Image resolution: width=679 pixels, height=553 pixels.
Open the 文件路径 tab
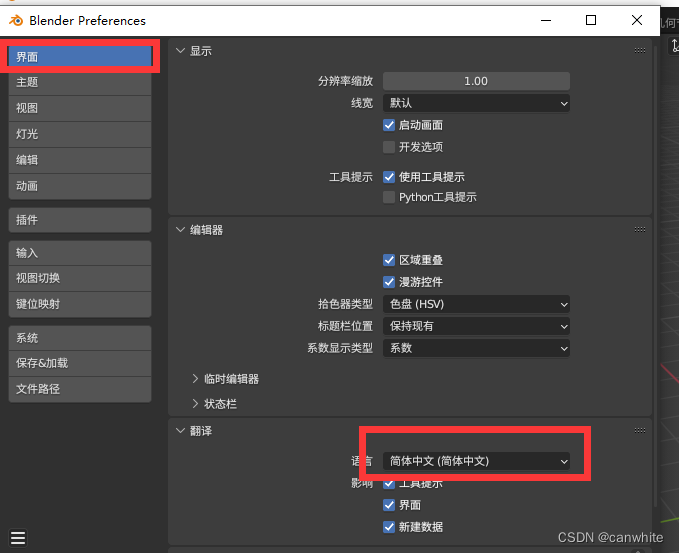[80, 389]
